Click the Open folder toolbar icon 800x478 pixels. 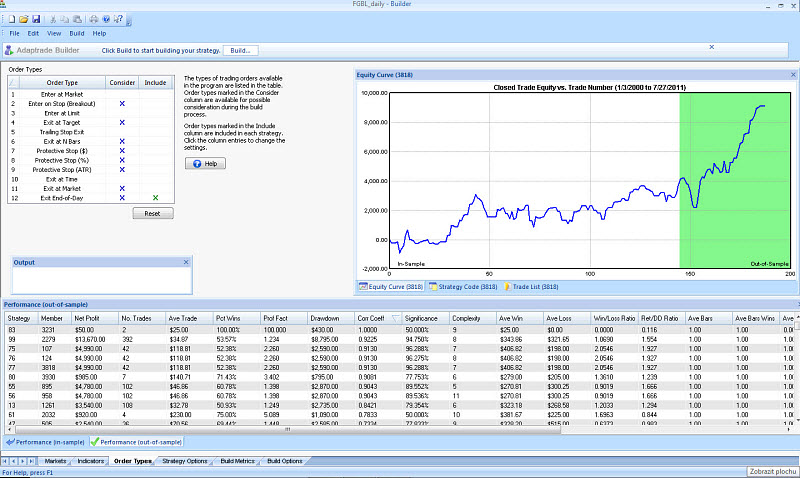tap(23, 19)
